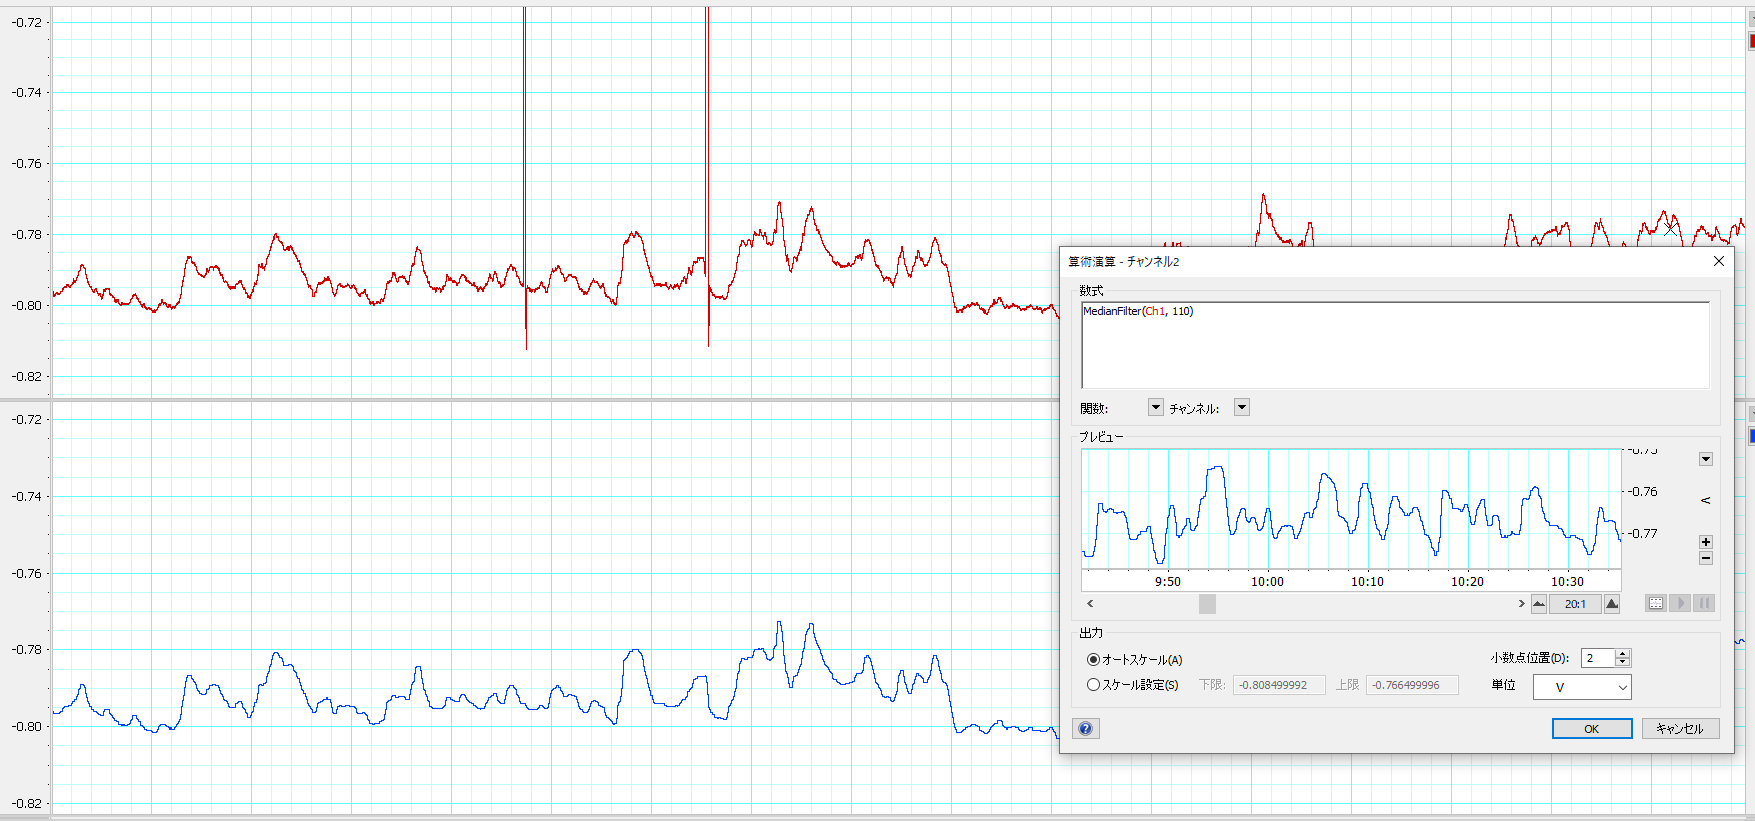Click the 10:00 time label in preview

(1267, 582)
